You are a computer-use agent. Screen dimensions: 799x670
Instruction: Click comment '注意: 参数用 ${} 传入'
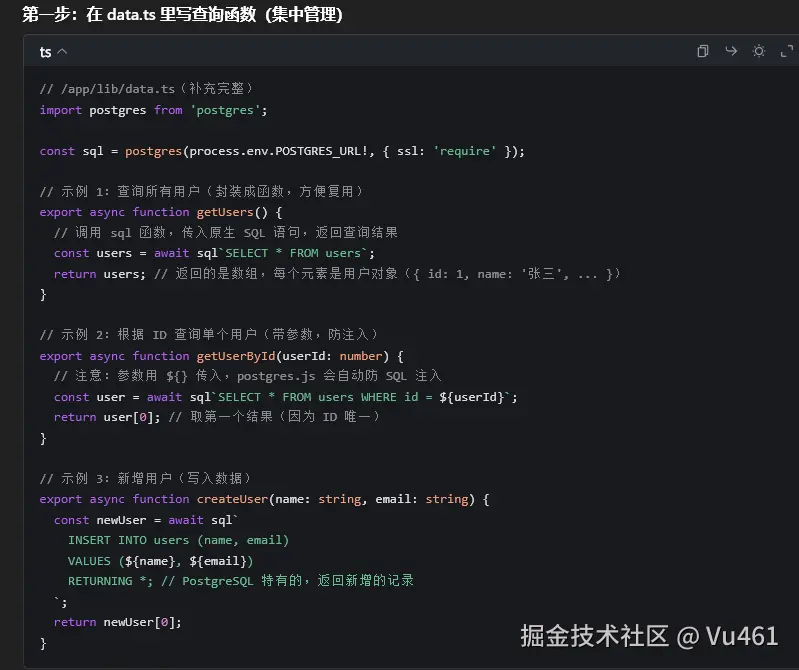[248, 376]
